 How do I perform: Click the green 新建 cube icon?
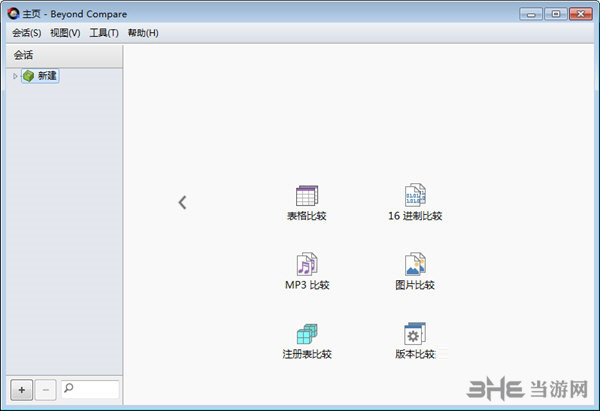(x=28, y=76)
